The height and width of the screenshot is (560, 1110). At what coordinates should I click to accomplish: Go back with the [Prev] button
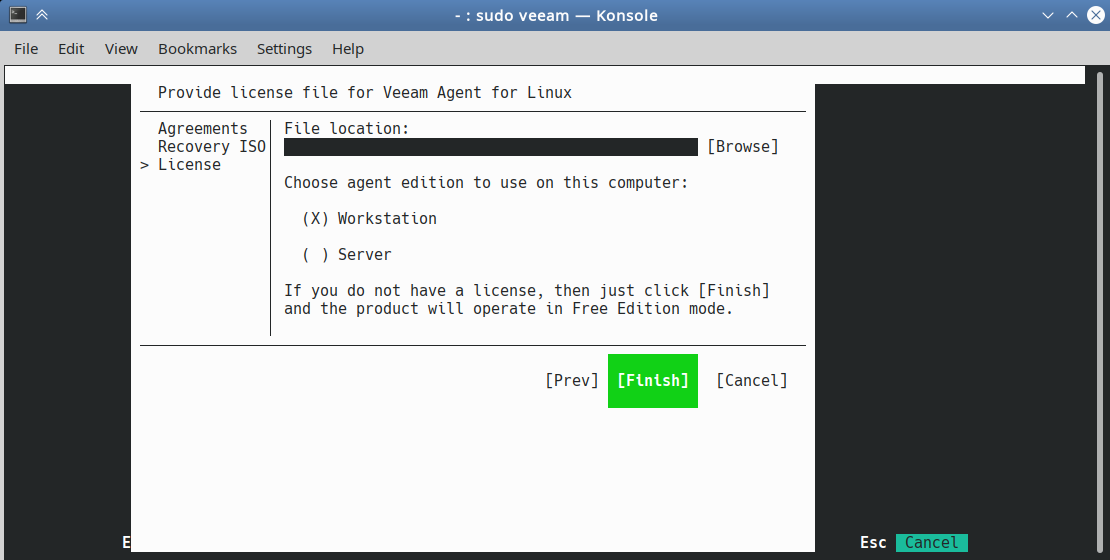point(572,381)
